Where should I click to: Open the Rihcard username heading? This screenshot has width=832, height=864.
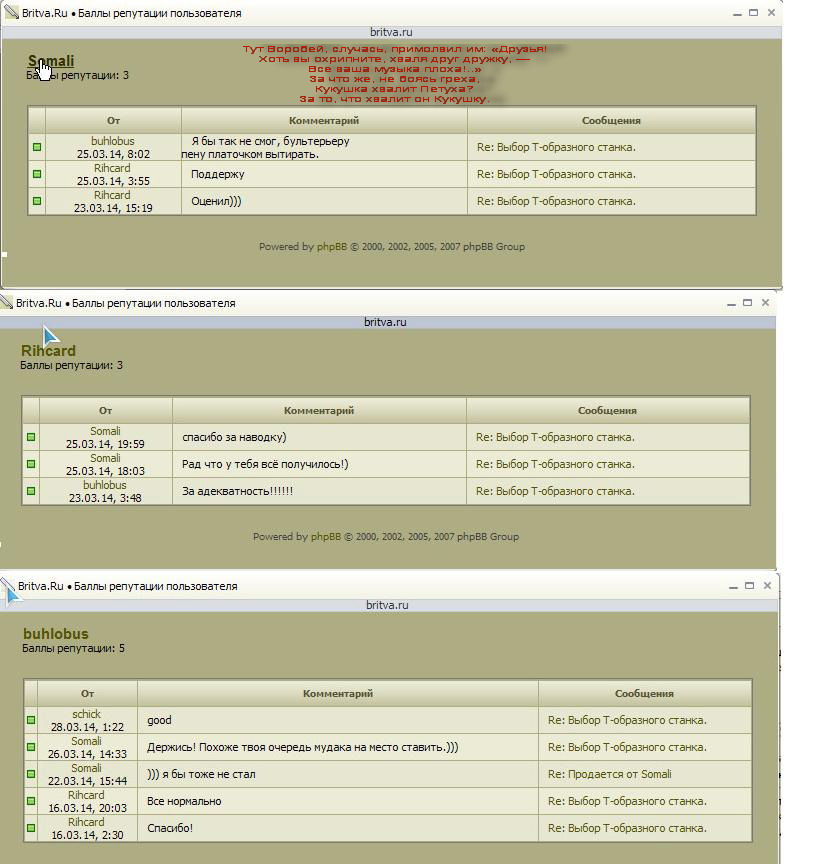click(x=48, y=351)
